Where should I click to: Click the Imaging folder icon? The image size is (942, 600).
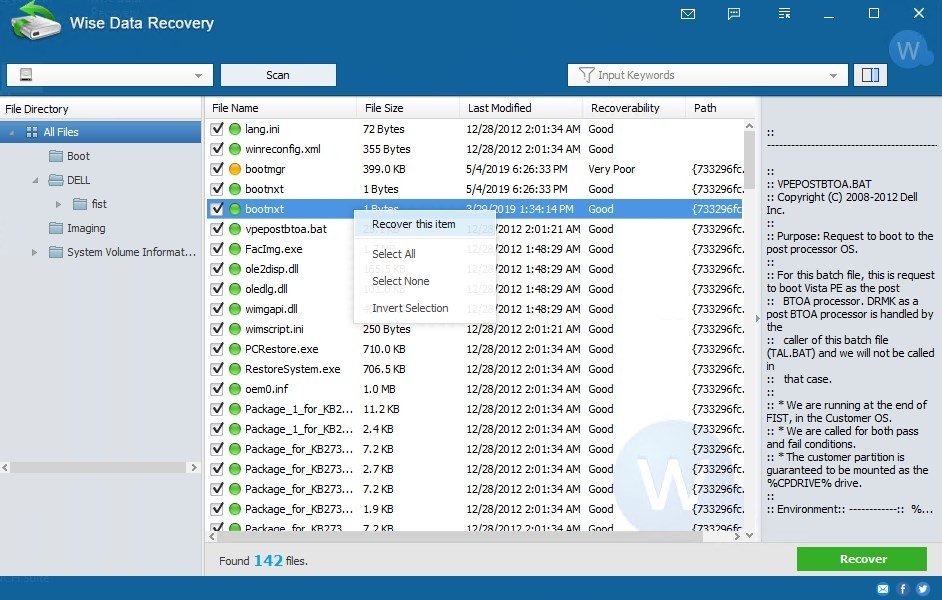coord(56,228)
